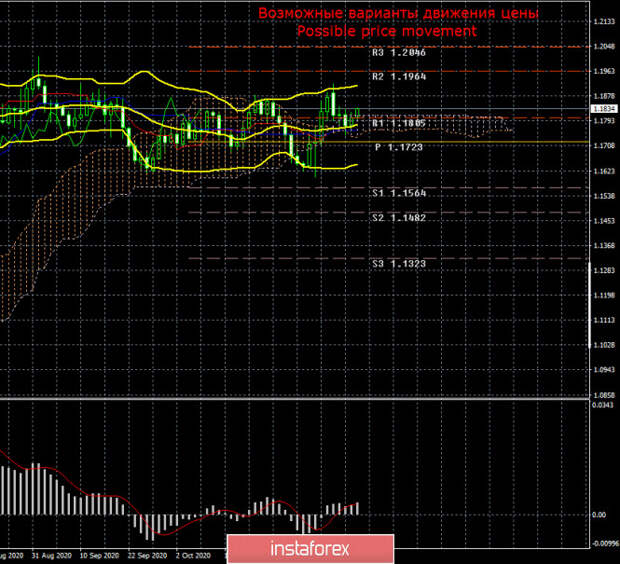Click the S2 1.1482 support label

pyautogui.click(x=399, y=218)
